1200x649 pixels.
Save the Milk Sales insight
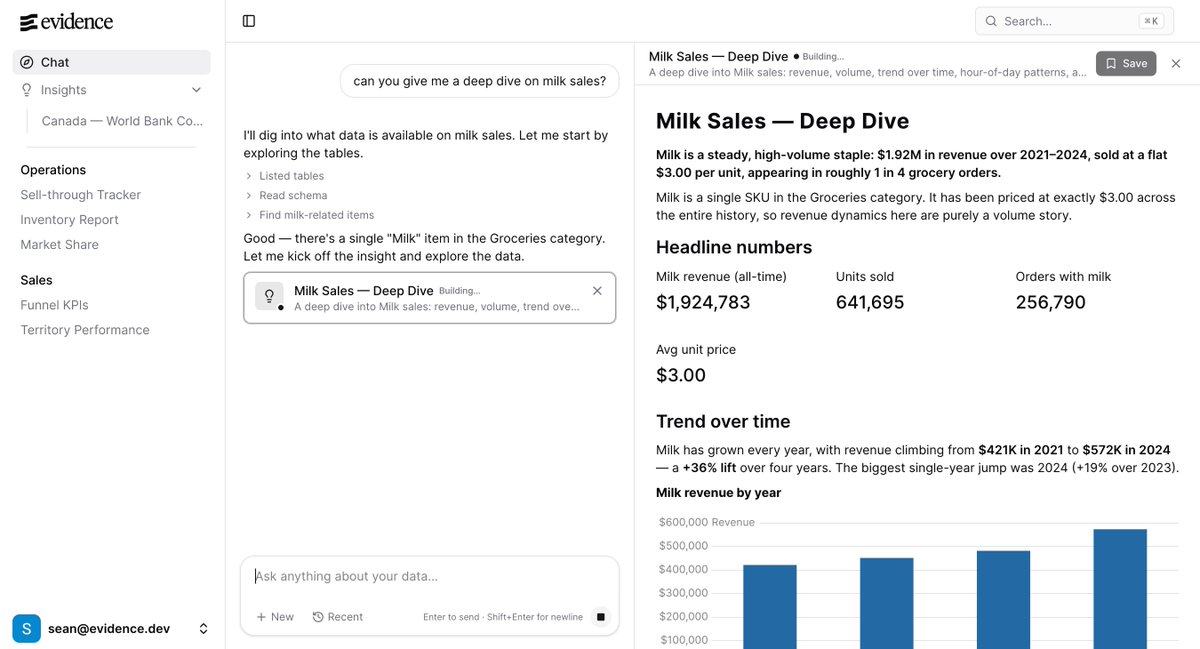coord(1126,63)
